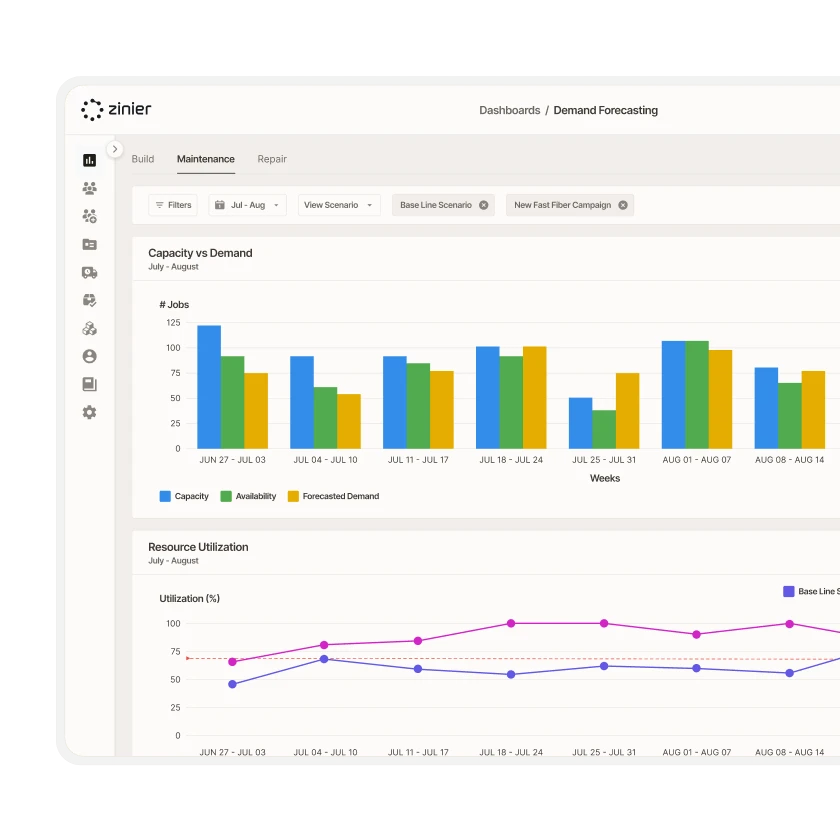This screenshot has width=840, height=840.
Task: Click the 'Capacity vs Demand' heading
Action: tap(200, 253)
